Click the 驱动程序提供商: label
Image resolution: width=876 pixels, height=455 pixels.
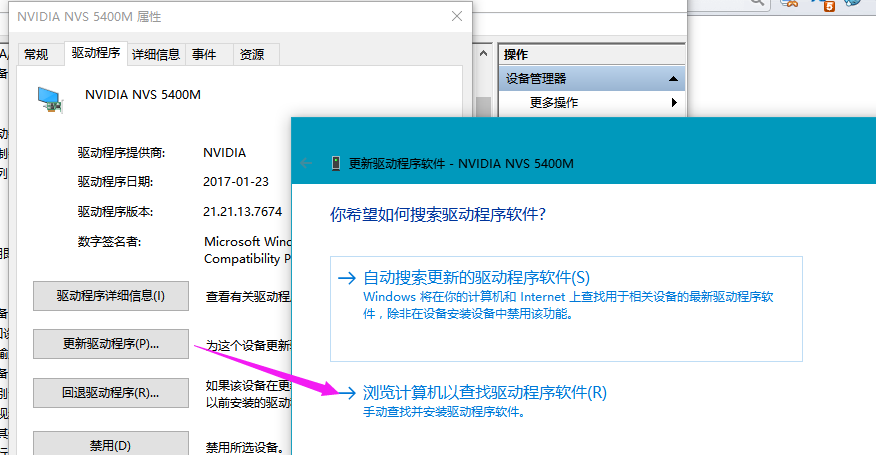click(121, 153)
